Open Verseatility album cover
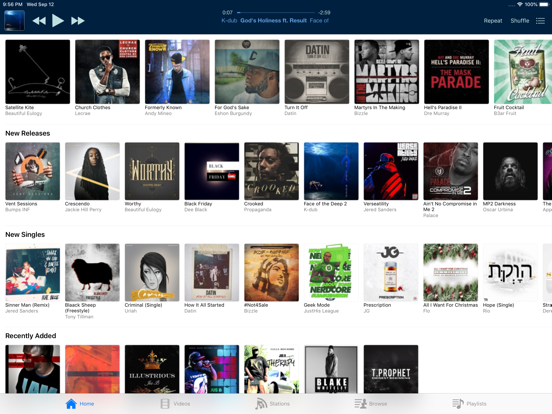The height and width of the screenshot is (414, 552). (391, 171)
